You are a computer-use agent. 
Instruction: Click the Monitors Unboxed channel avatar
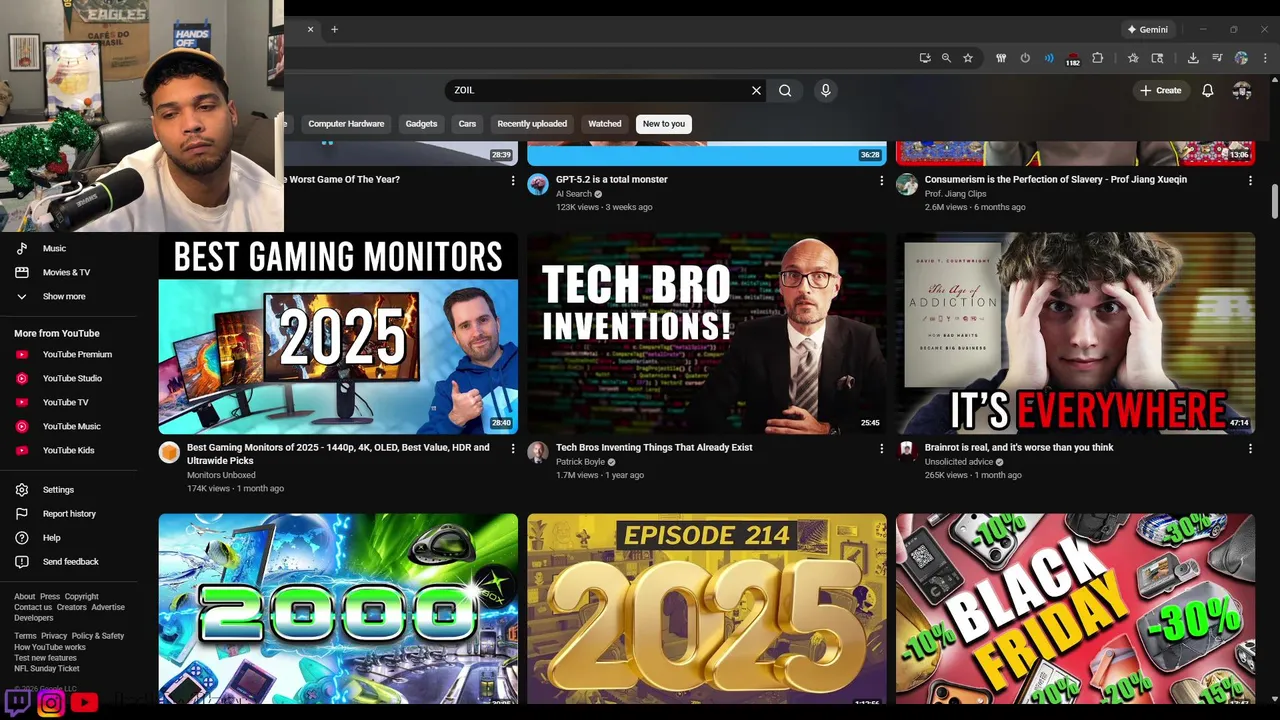169,452
